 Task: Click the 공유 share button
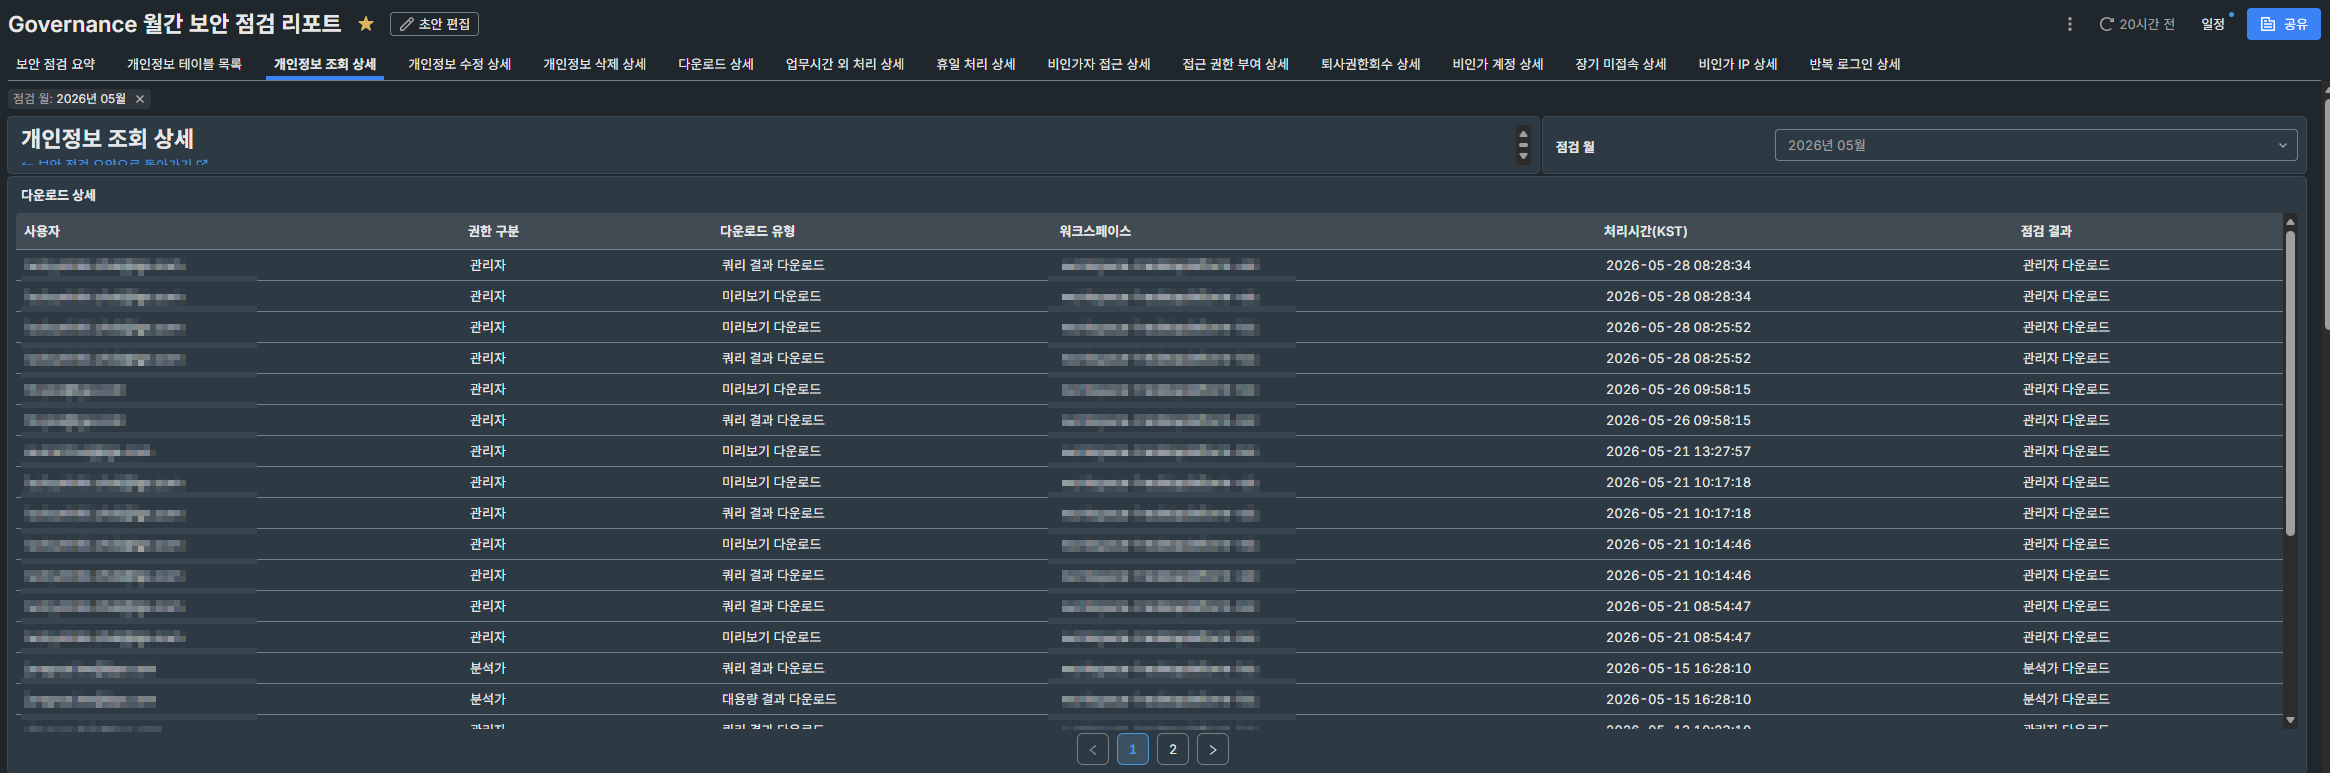pos(2283,24)
